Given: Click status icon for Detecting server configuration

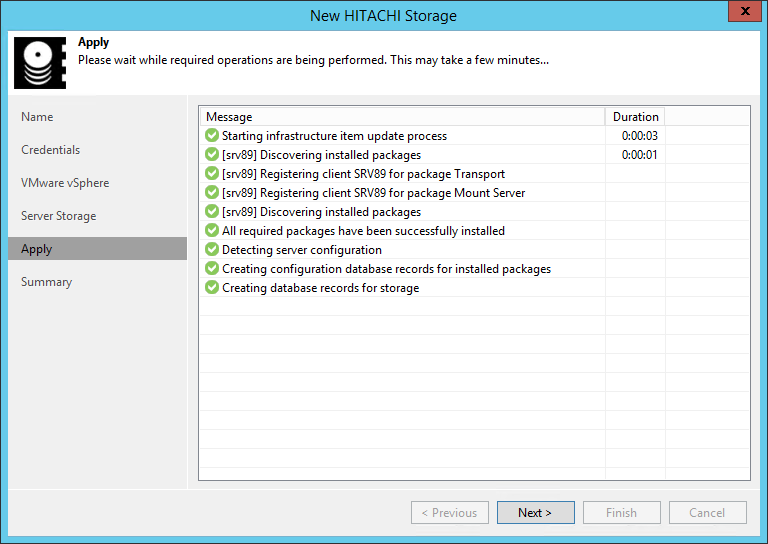Looking at the screenshot, I should click(212, 250).
